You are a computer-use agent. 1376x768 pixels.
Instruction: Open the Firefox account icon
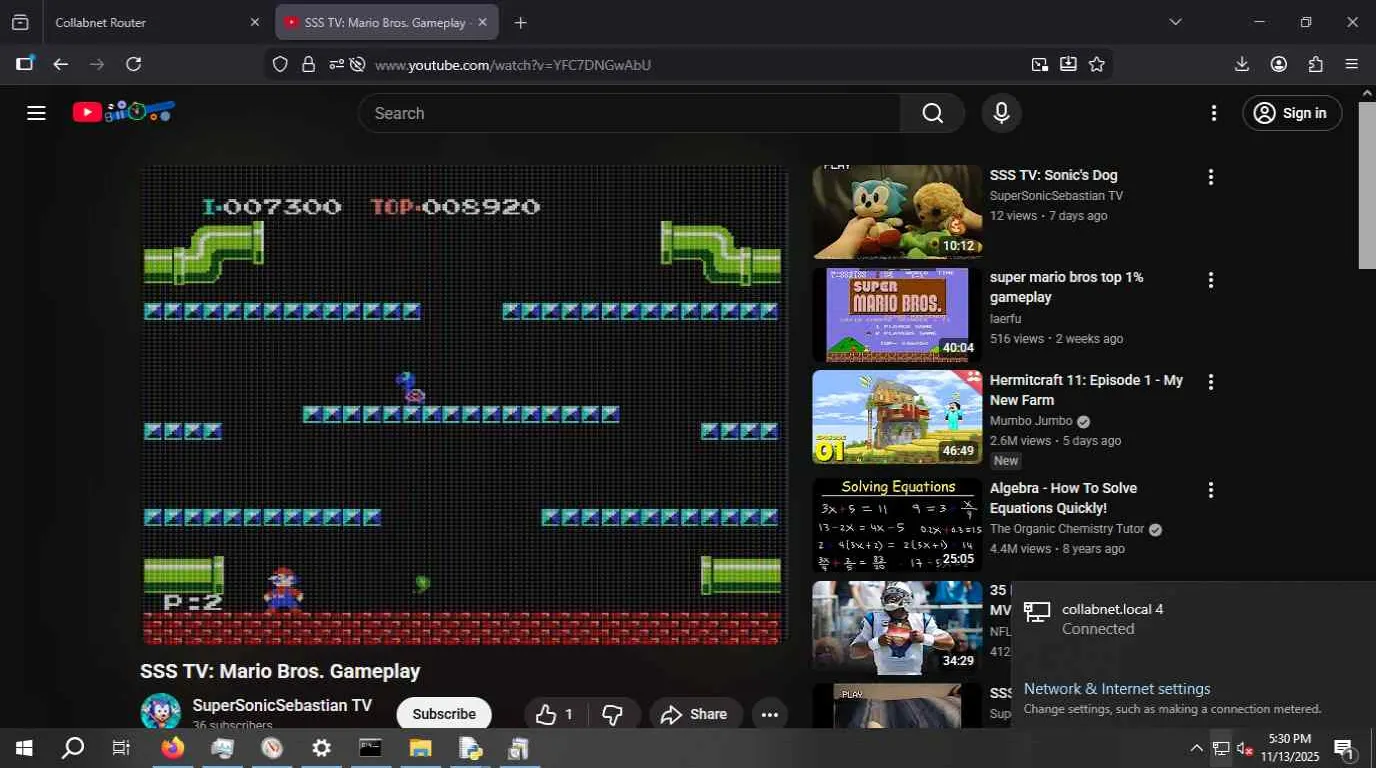tap(1279, 64)
